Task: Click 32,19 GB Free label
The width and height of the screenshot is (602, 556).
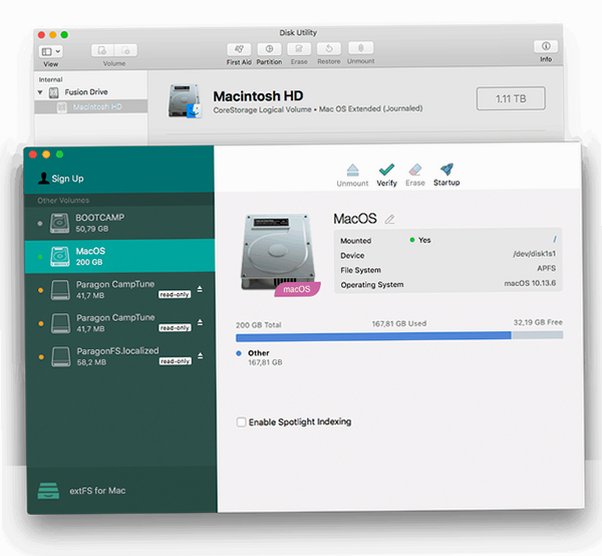Action: pyautogui.click(x=538, y=322)
